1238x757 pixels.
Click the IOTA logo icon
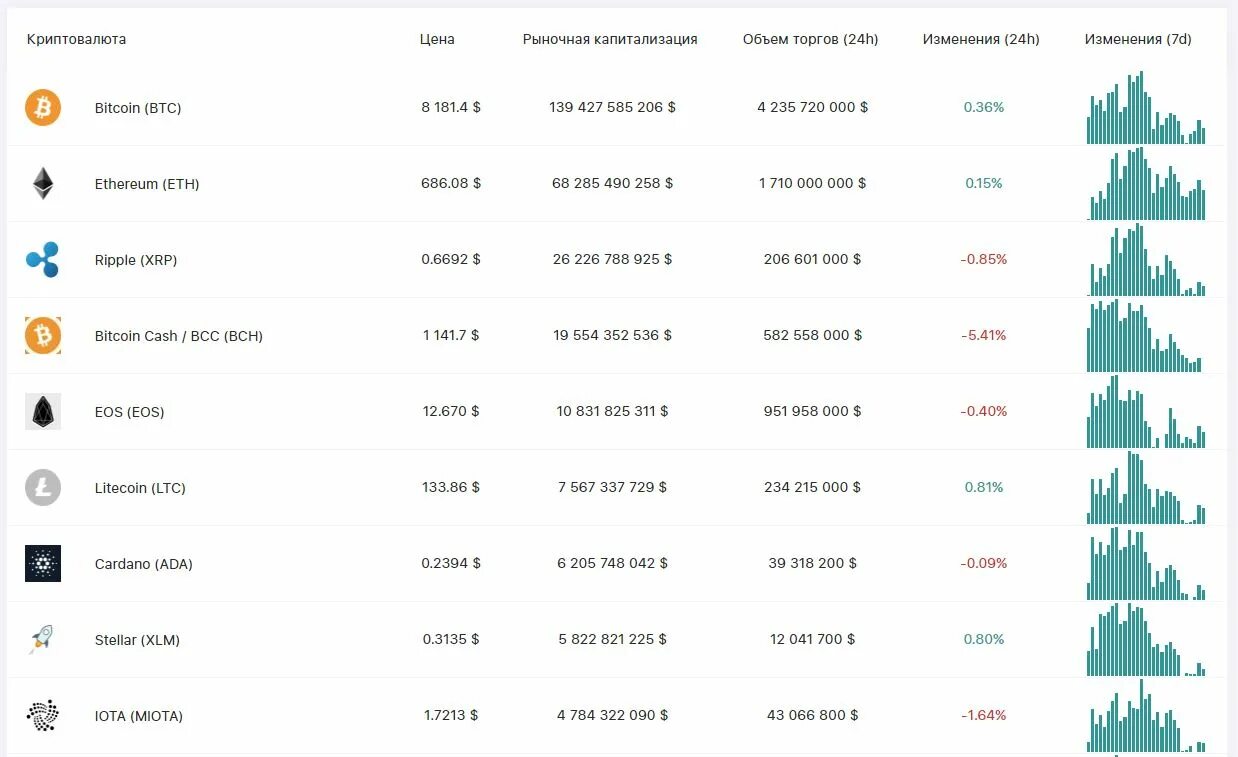point(43,716)
